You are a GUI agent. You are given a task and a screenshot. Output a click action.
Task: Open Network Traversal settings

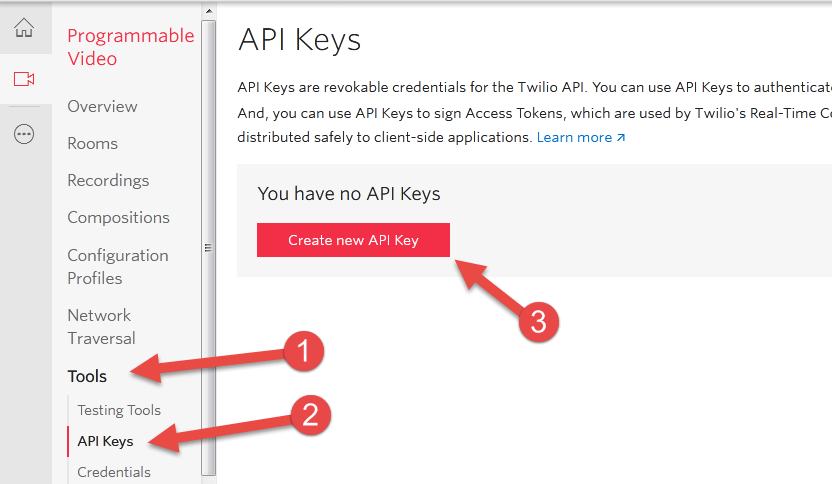pos(101,326)
